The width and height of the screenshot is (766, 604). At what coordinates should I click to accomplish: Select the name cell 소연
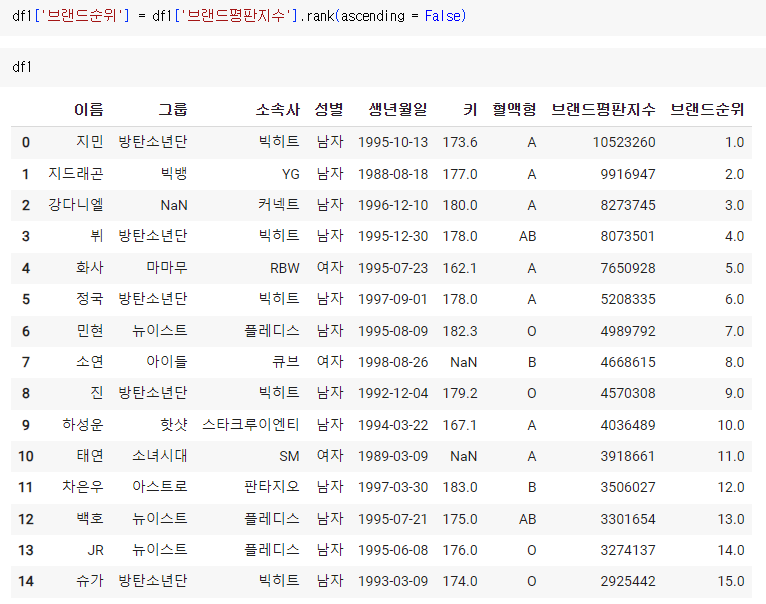[89, 362]
